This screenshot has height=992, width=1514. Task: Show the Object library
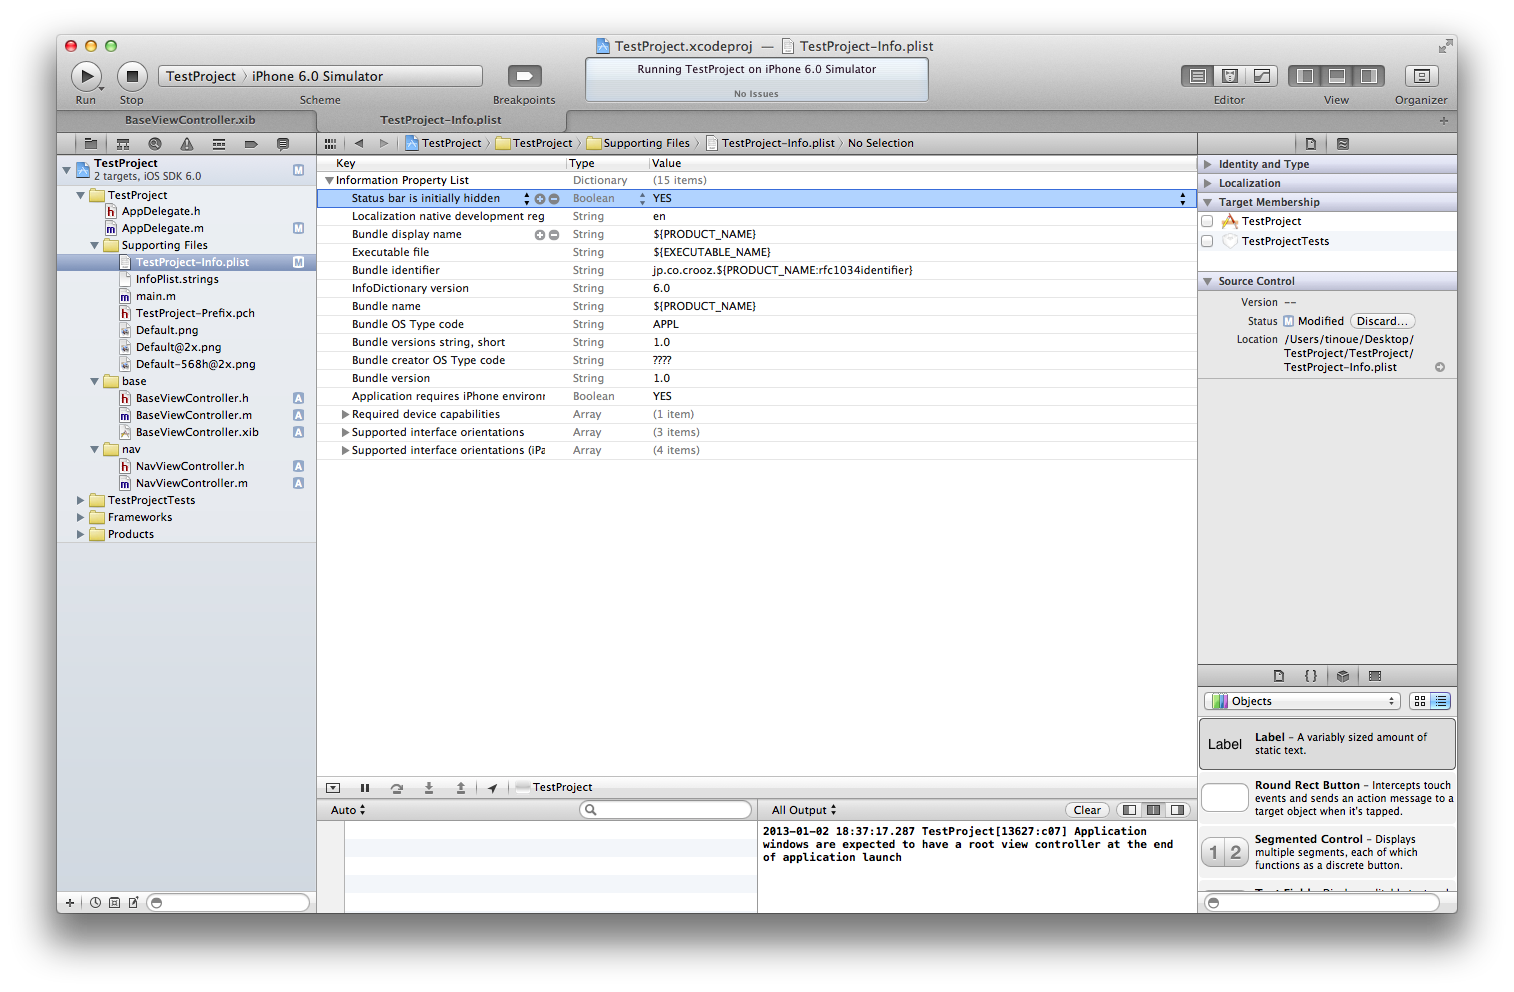click(x=1343, y=676)
